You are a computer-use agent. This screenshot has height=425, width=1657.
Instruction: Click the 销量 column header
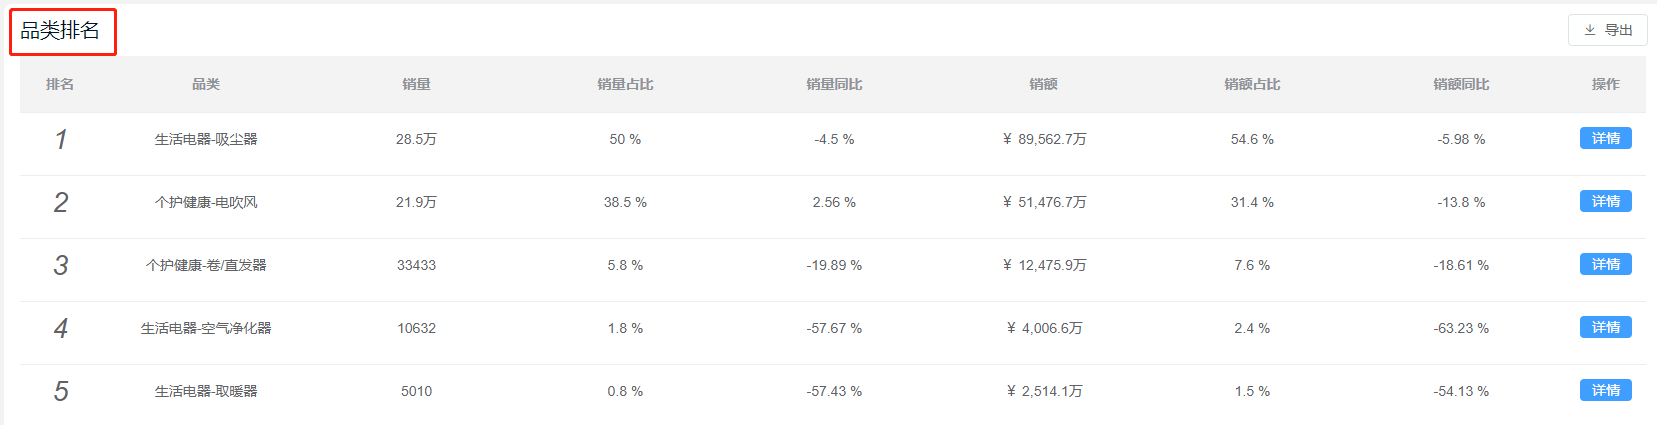tap(416, 84)
